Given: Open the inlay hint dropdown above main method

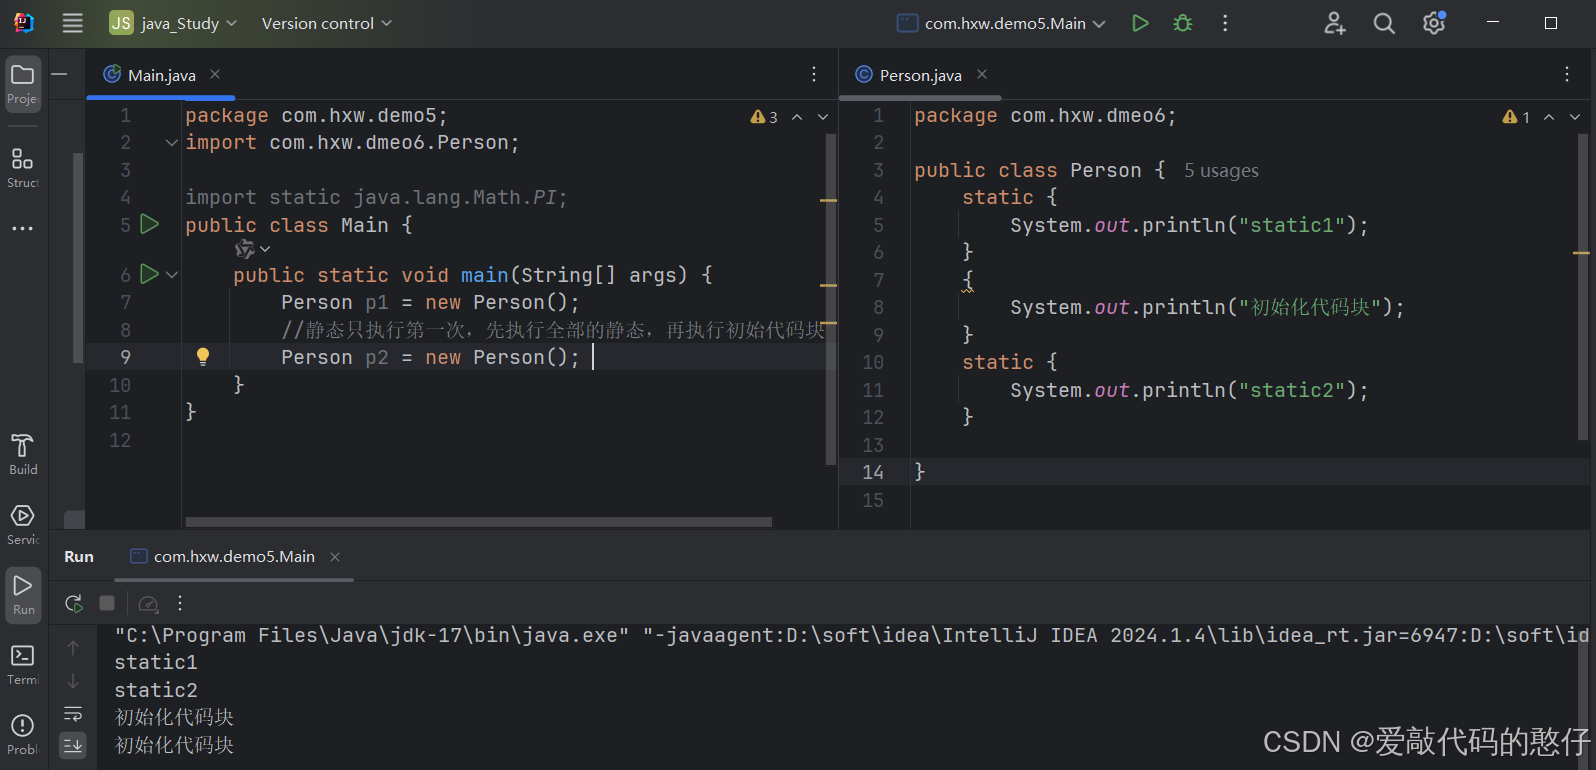Looking at the screenshot, I should point(252,249).
